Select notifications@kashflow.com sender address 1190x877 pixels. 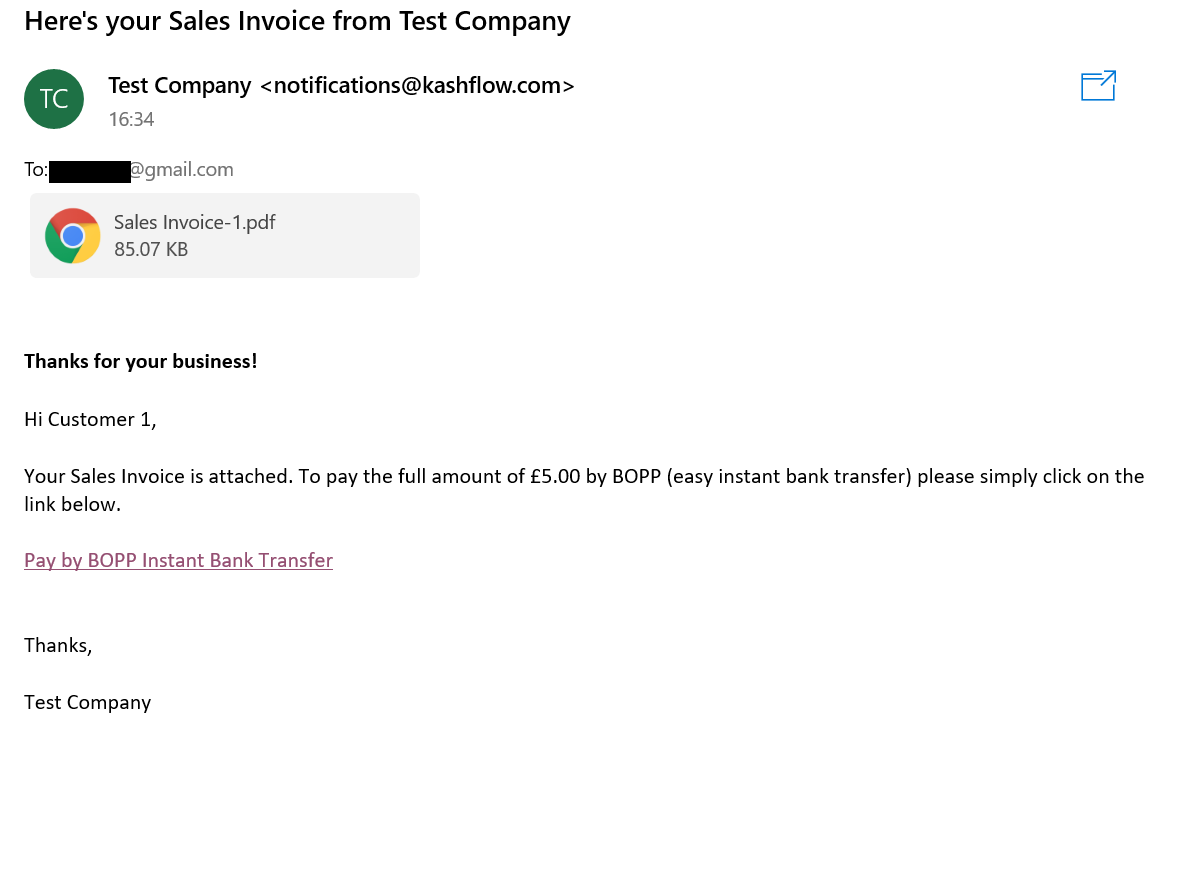tap(417, 86)
